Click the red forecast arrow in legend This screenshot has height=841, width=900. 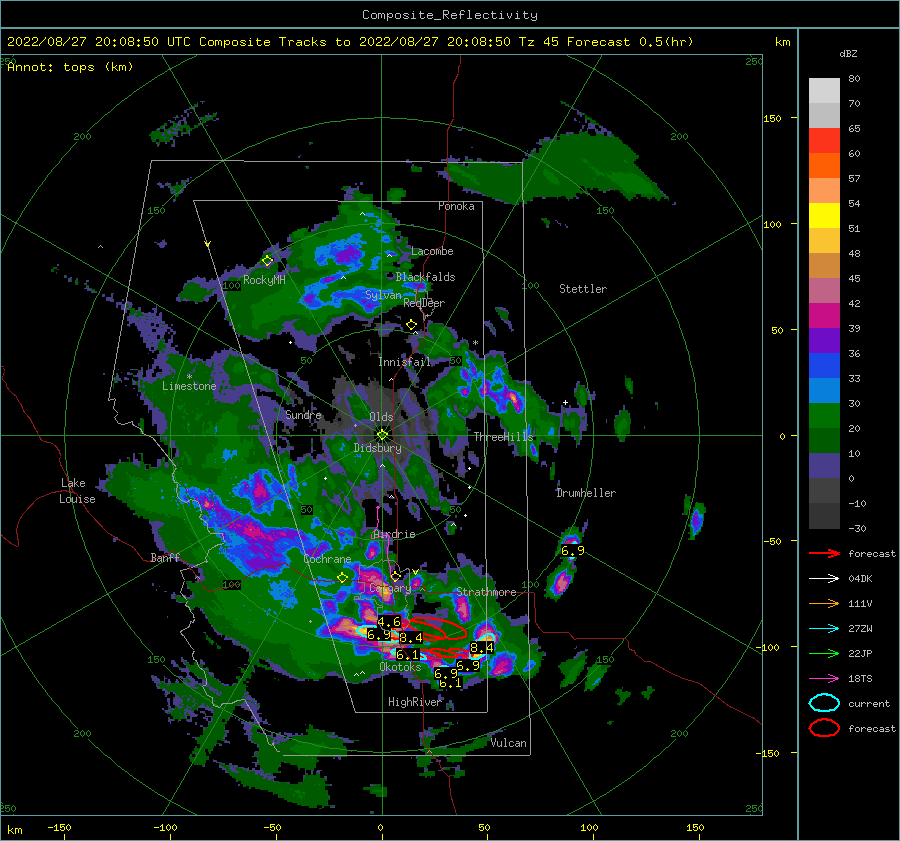tap(824, 553)
